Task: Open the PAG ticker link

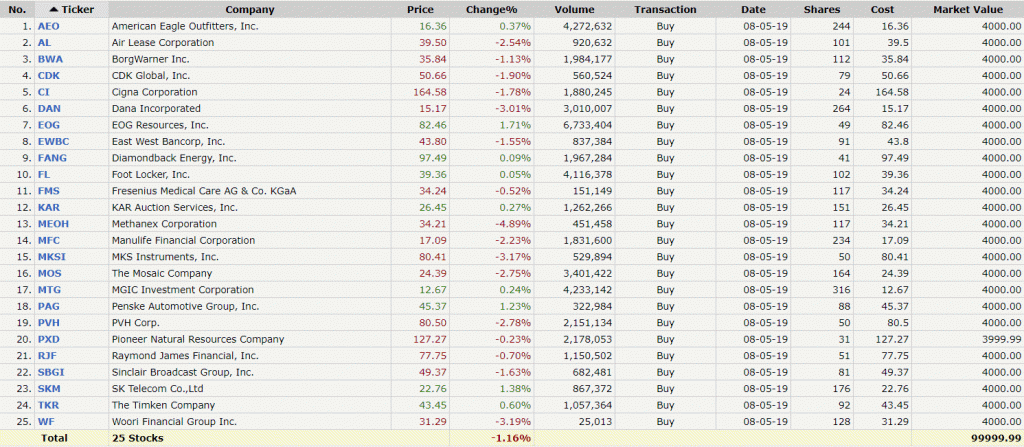Action: 49,306
